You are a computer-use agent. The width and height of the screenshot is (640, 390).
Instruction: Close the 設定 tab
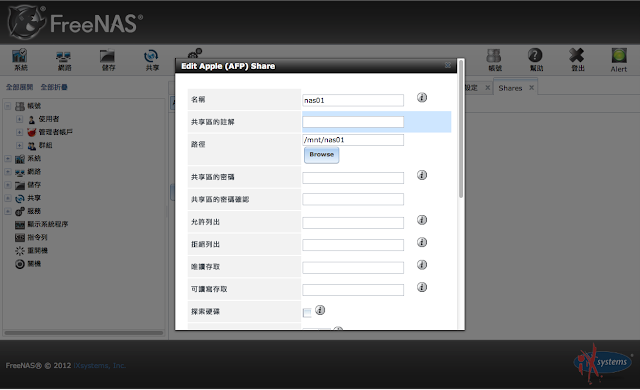click(x=487, y=88)
